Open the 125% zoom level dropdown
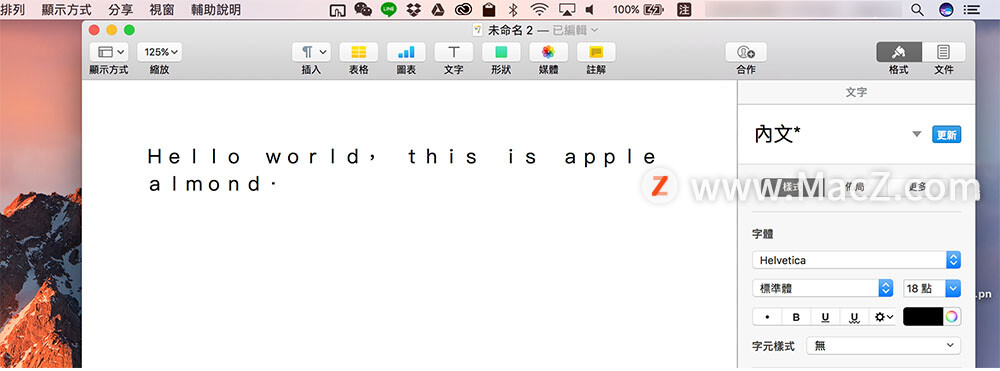1000x371 pixels. pos(159,52)
